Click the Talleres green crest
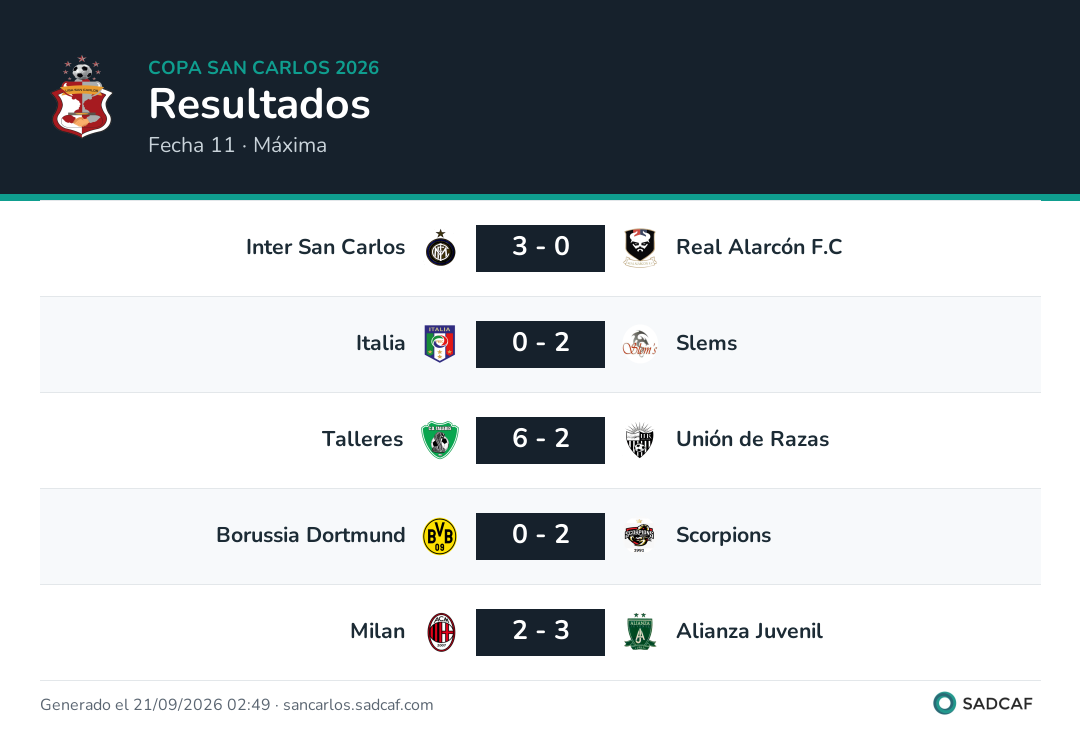The width and height of the screenshot is (1080, 756). pos(439,440)
